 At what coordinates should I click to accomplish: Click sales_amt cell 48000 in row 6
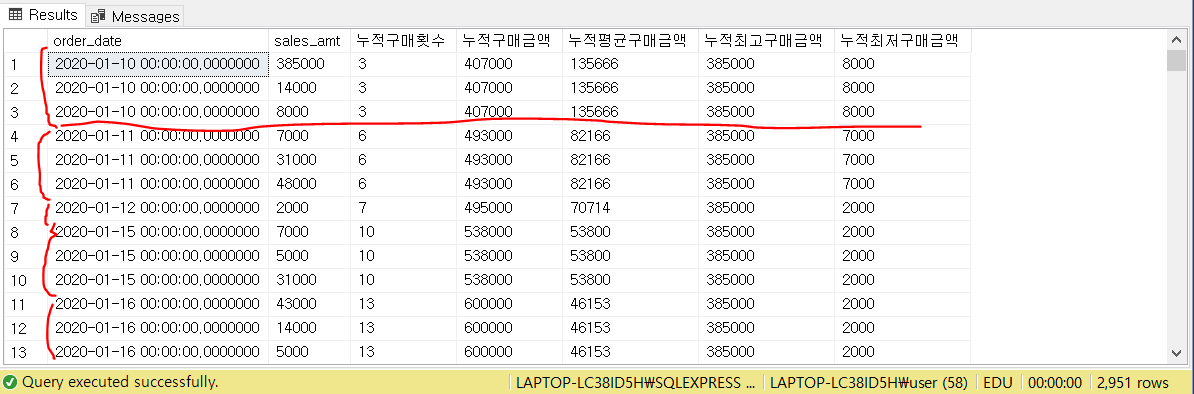pos(310,184)
